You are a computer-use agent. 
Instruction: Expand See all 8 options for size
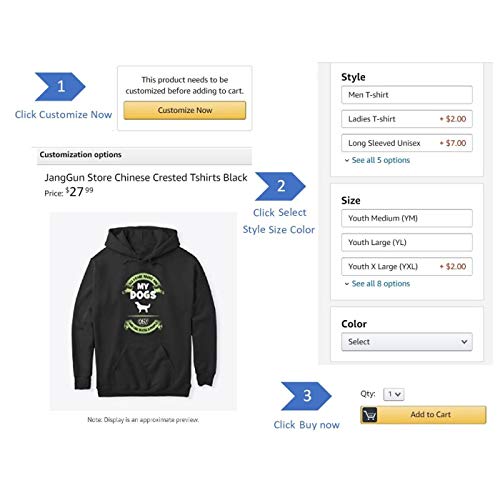click(381, 284)
